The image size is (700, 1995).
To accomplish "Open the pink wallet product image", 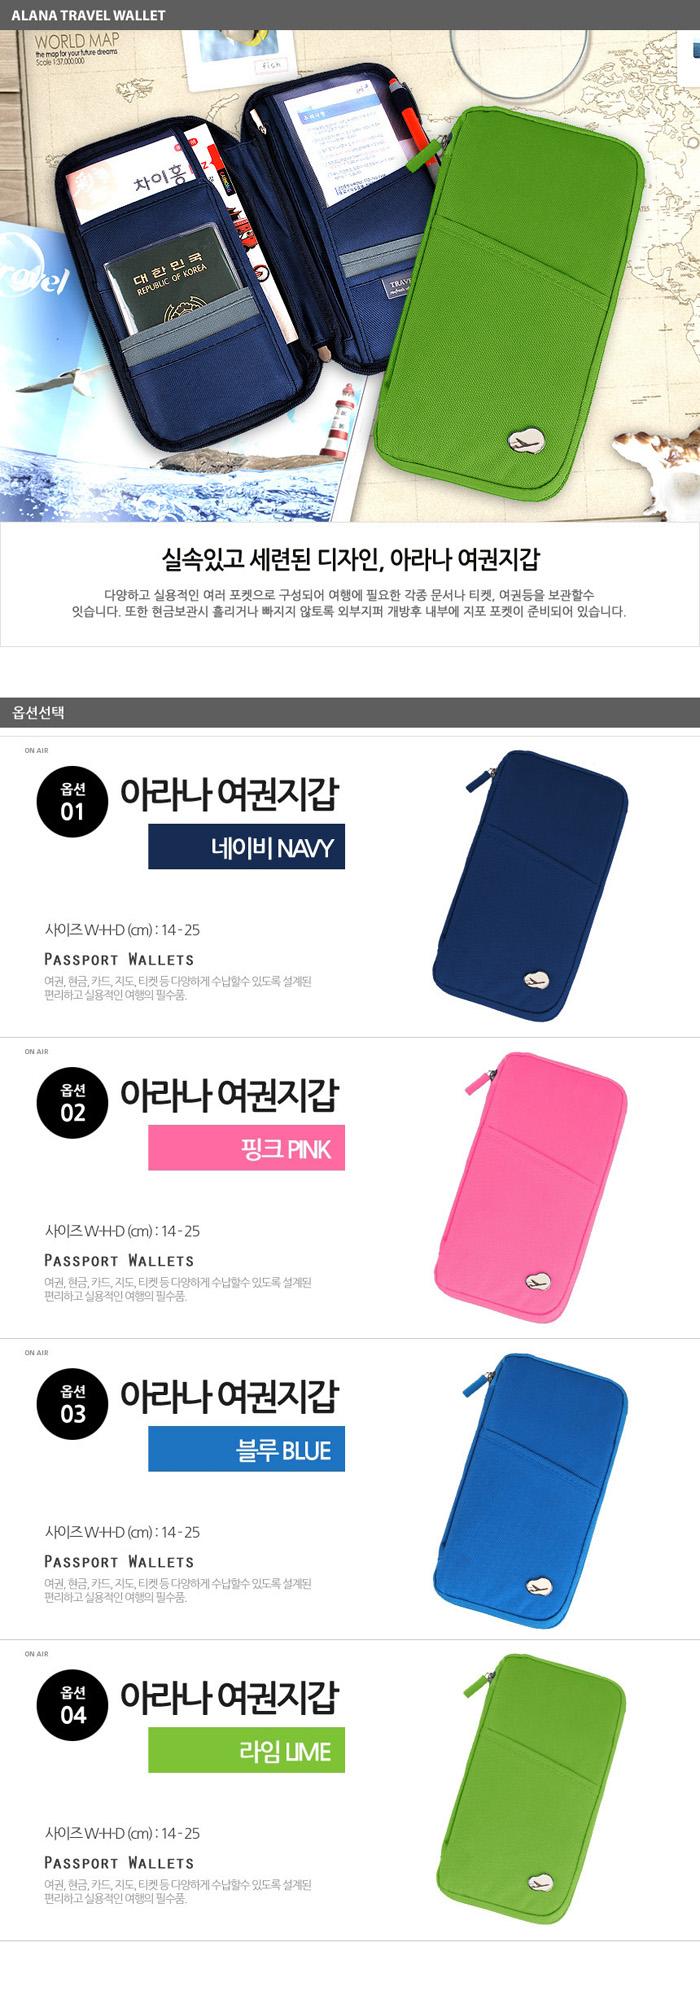I will click(530, 1187).
